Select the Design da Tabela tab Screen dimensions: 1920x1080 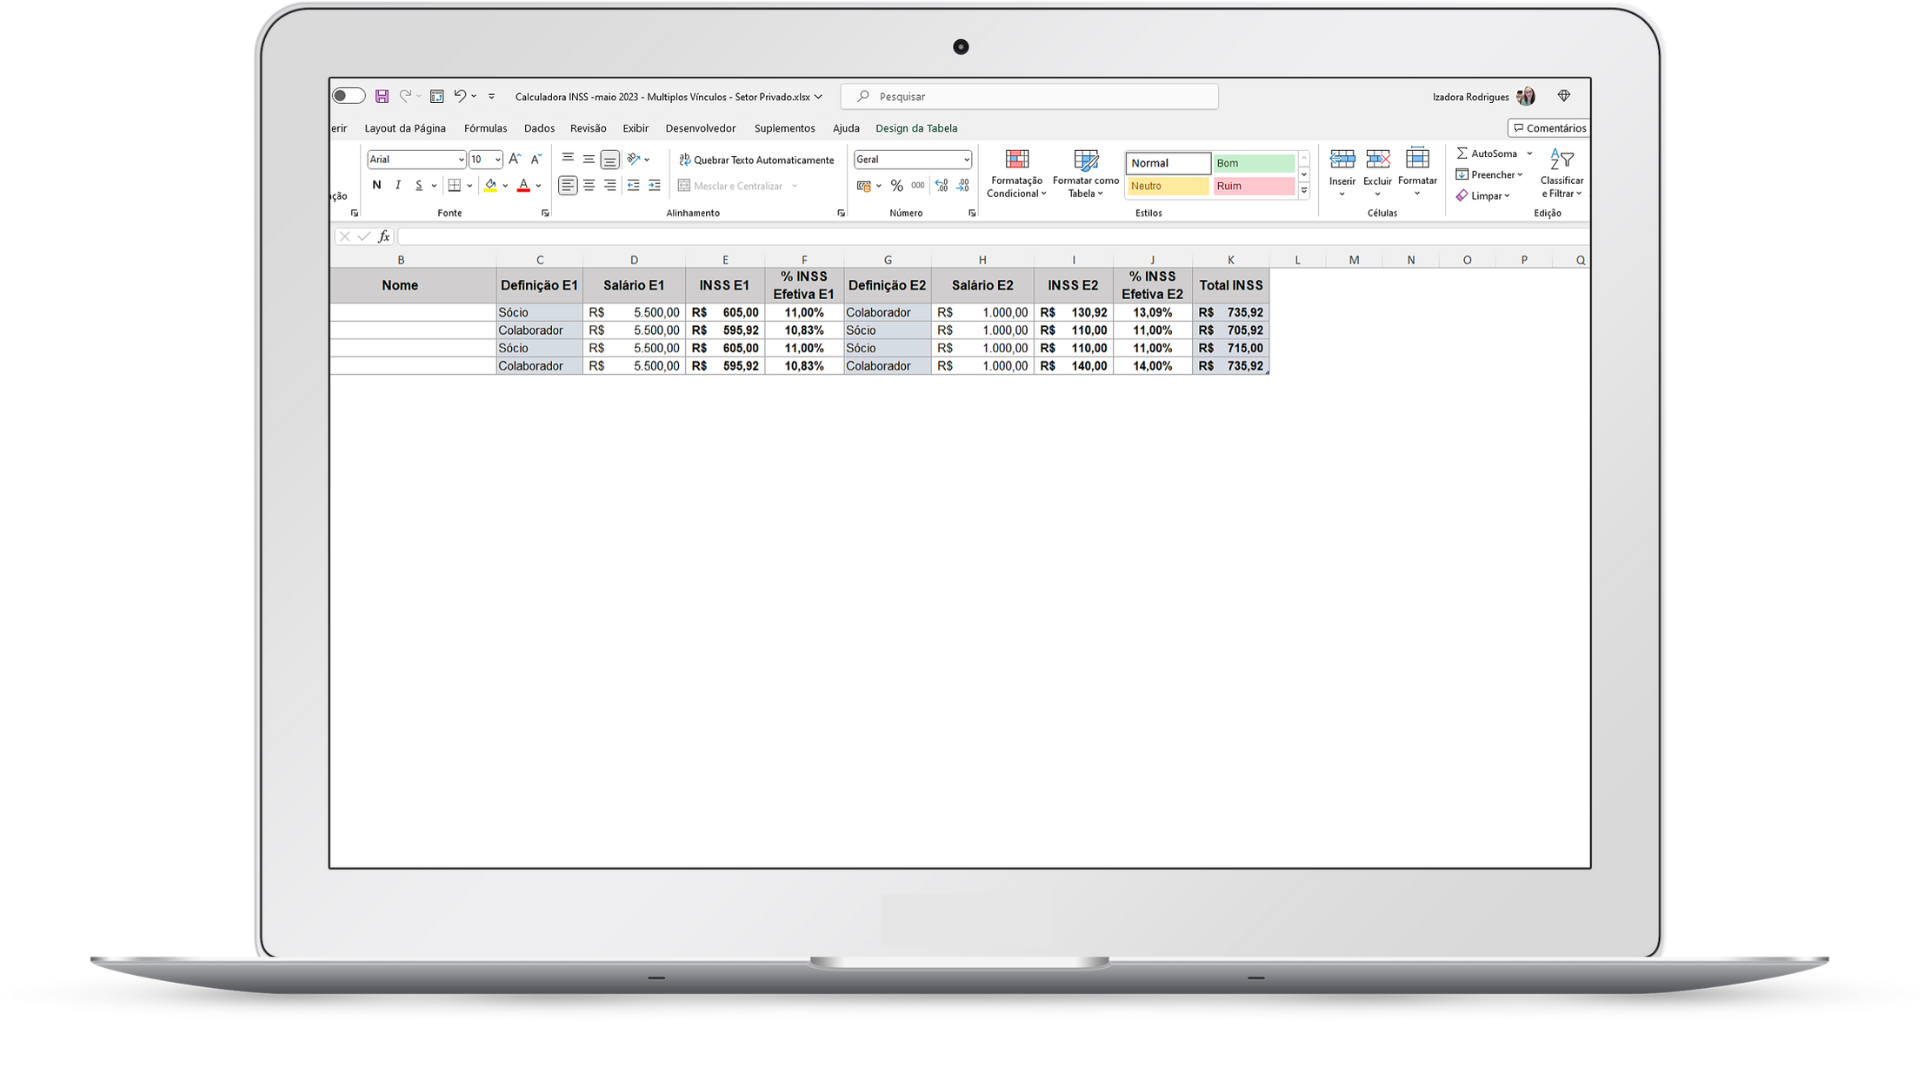[x=916, y=128]
